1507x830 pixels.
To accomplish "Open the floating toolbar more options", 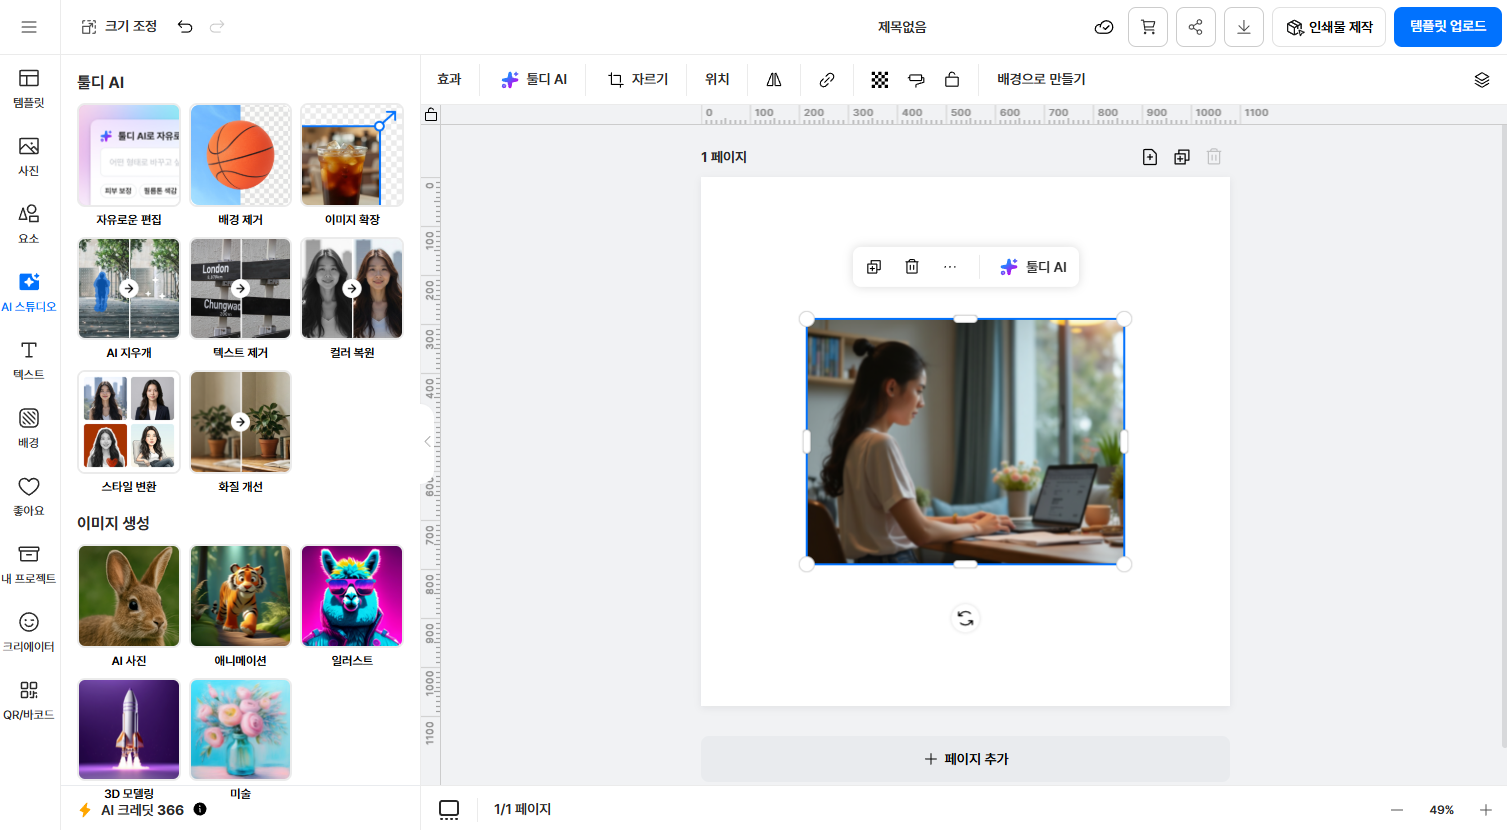I will (950, 267).
